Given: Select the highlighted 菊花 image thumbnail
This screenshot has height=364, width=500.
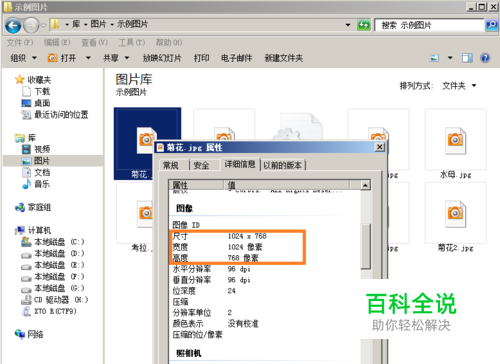Looking at the screenshot, I should (x=134, y=143).
